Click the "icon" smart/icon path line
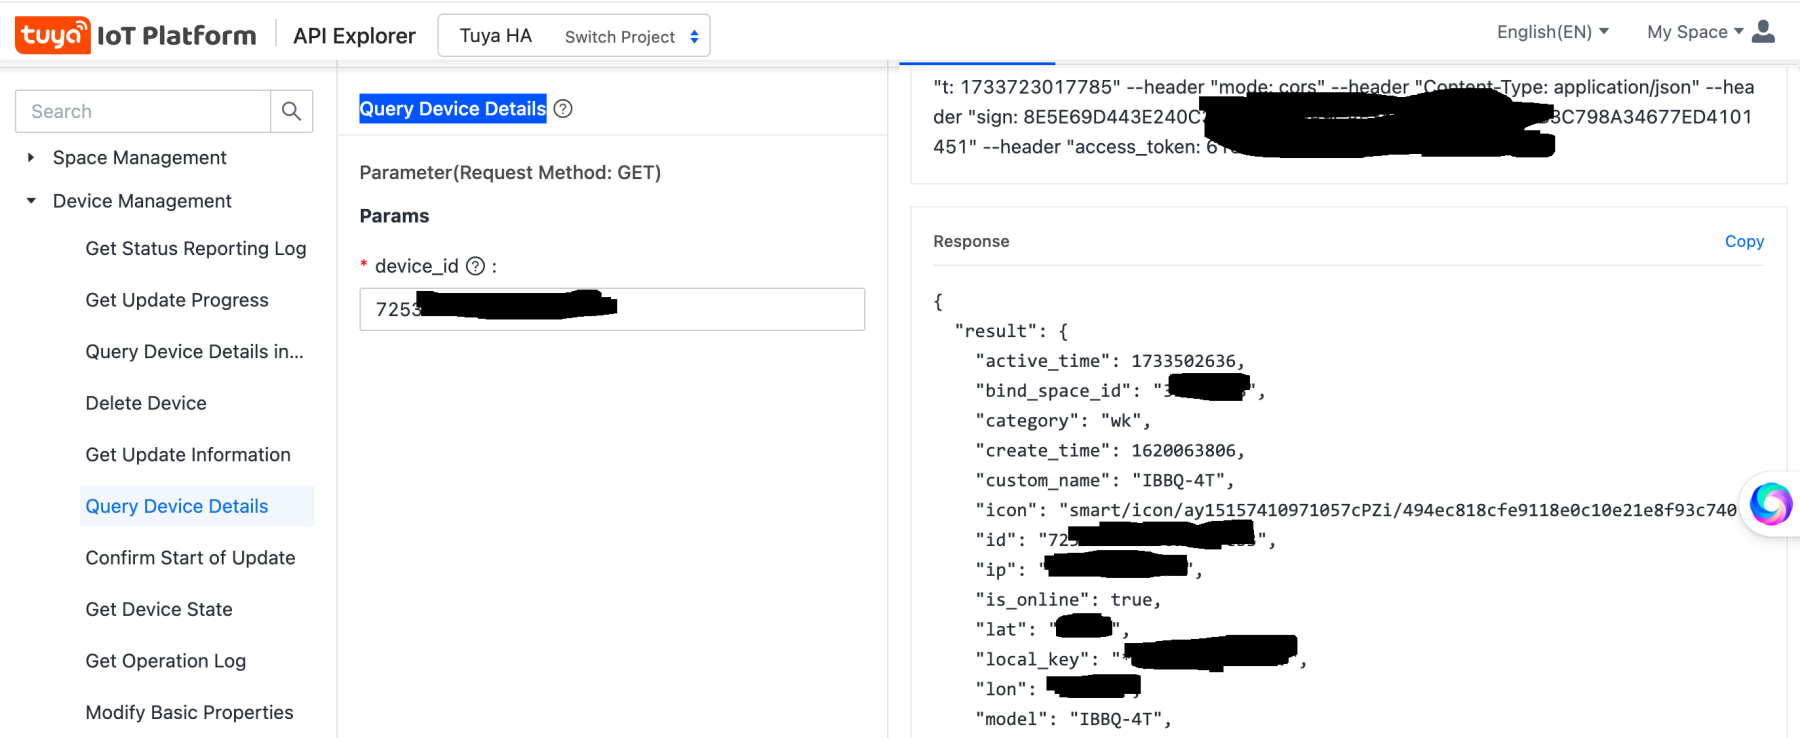This screenshot has height=738, width=1800. pos(1355,510)
